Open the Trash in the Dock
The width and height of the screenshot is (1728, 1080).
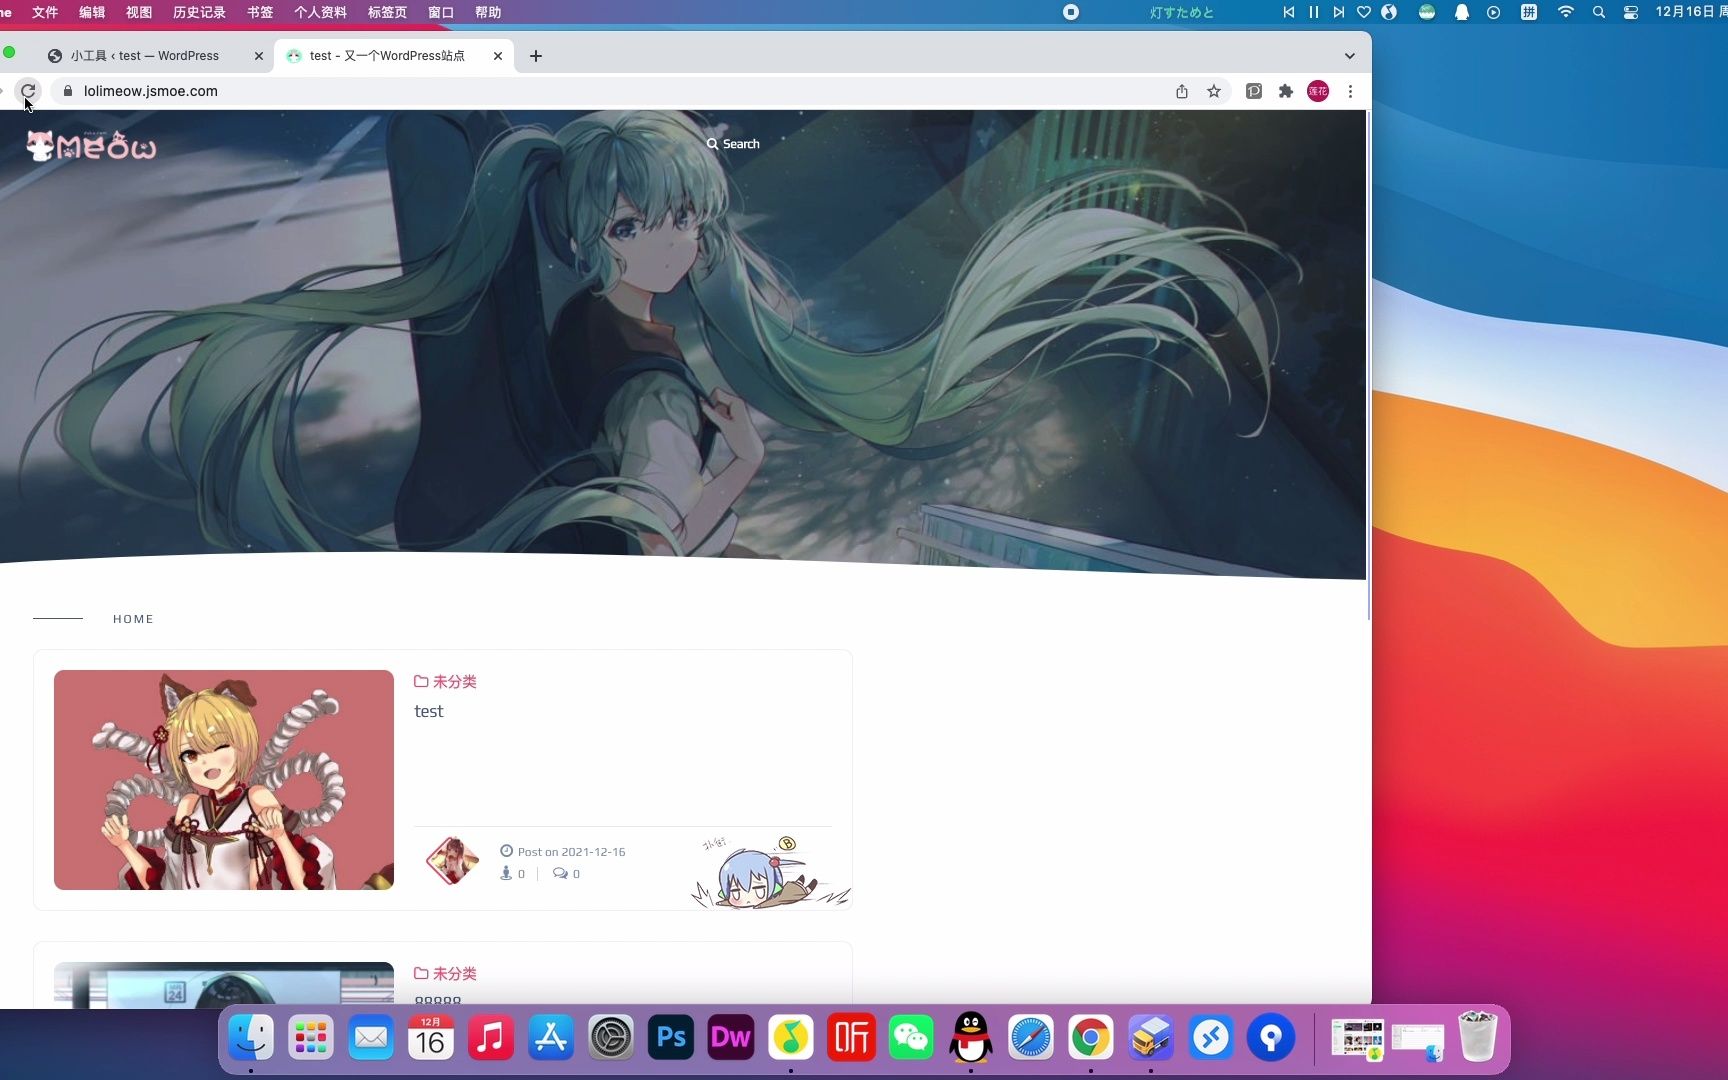tap(1478, 1038)
